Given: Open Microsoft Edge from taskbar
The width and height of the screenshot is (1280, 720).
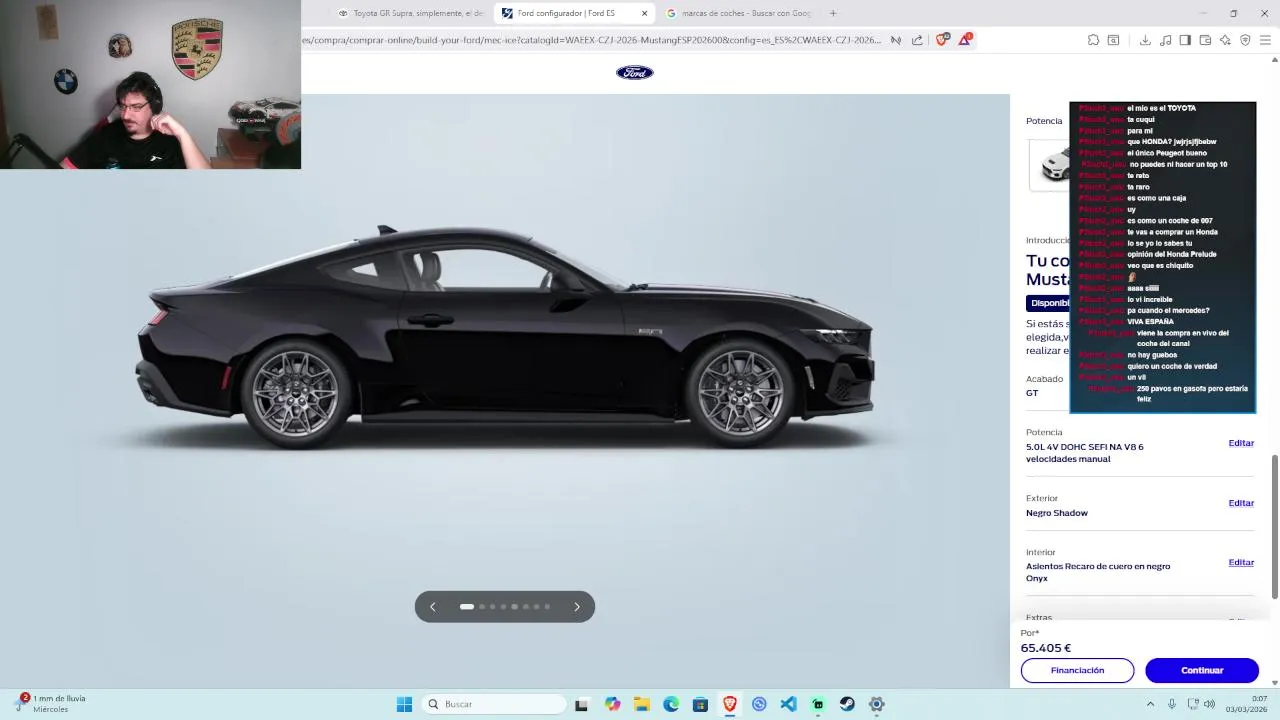Looking at the screenshot, I should [x=671, y=704].
